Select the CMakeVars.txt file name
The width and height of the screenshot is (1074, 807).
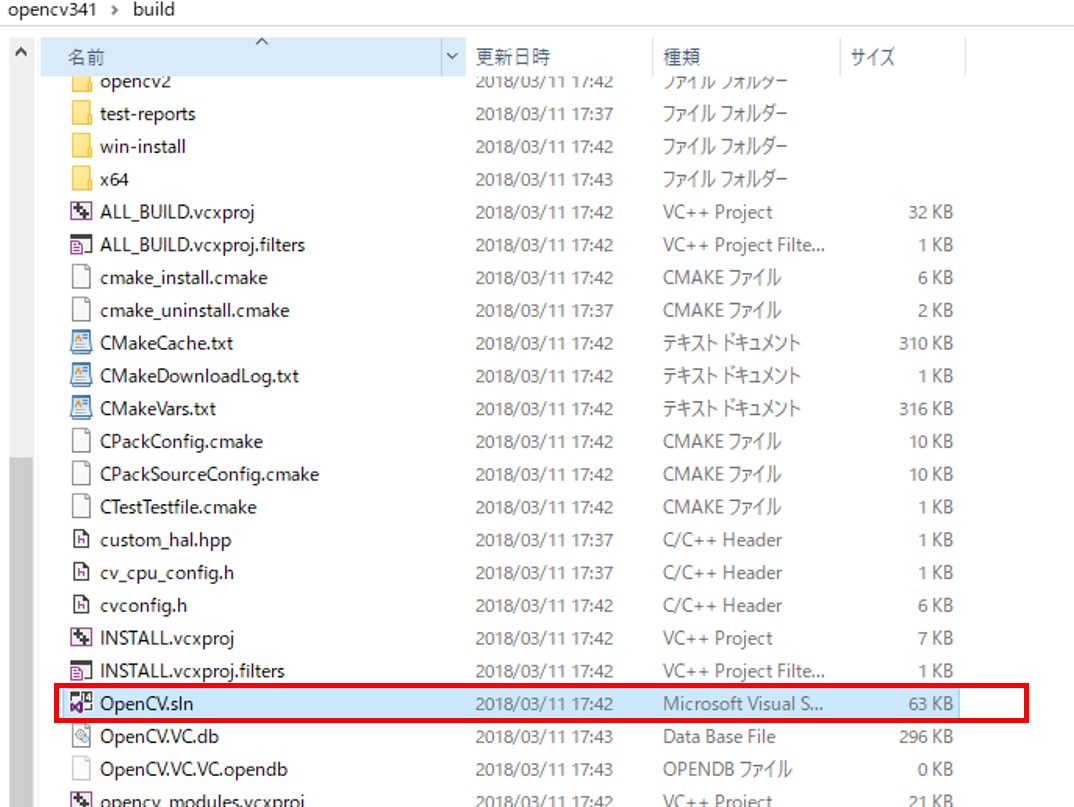[x=157, y=409]
